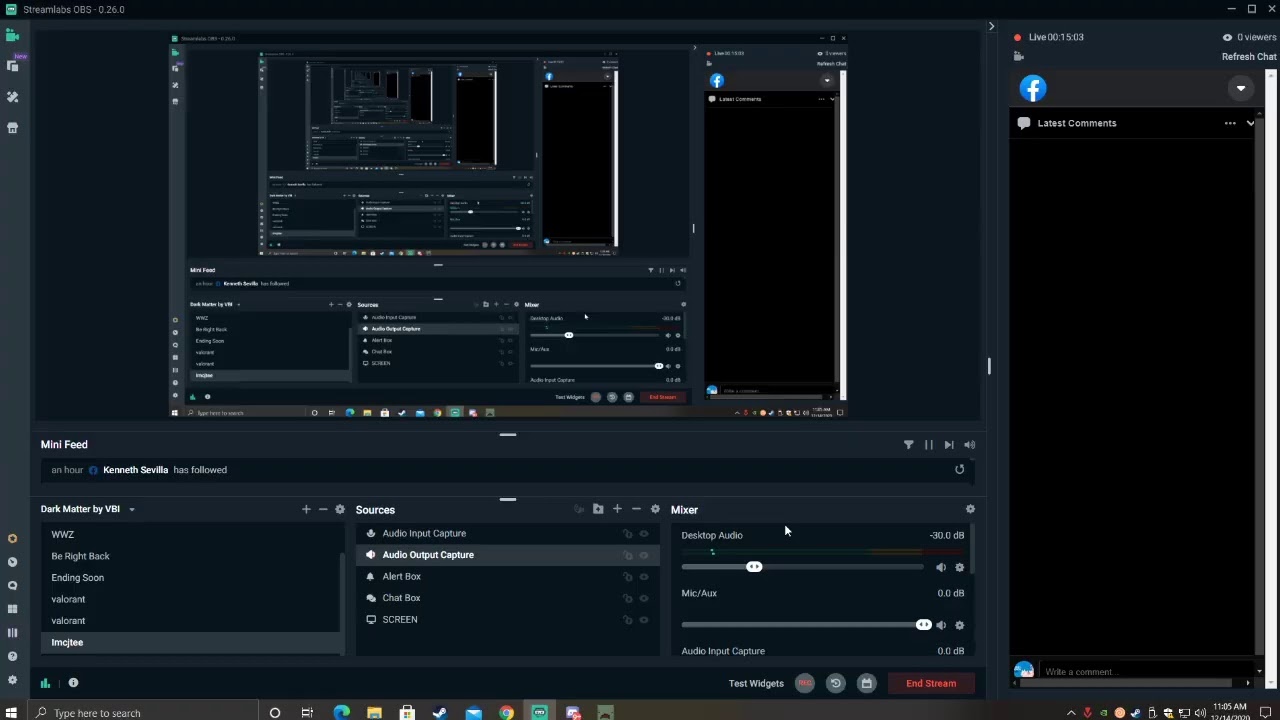Image resolution: width=1280 pixels, height=720 pixels.
Task: Toggle Studio Mode columns icon in sidebar
Action: pos(12,632)
